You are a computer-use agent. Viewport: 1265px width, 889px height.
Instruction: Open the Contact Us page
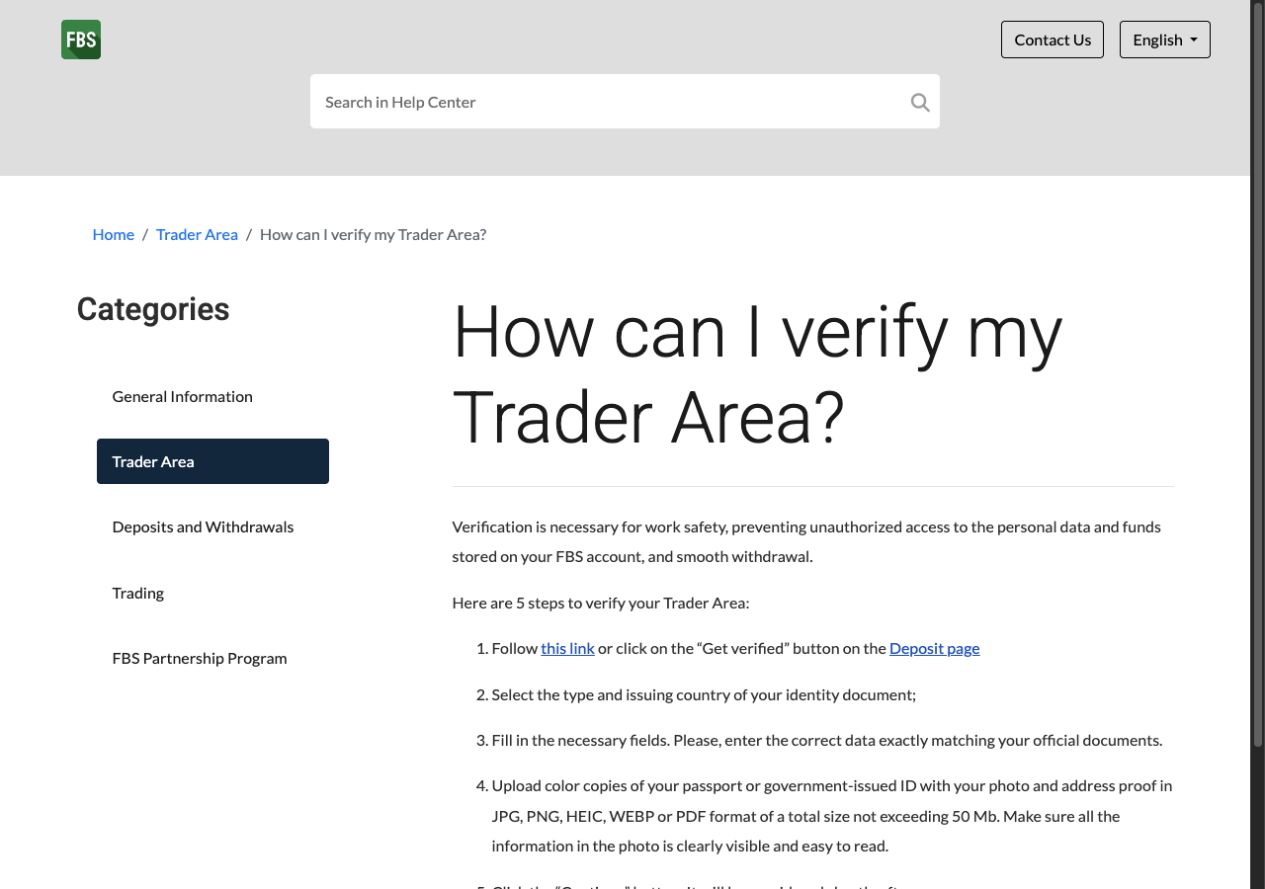(x=1052, y=40)
